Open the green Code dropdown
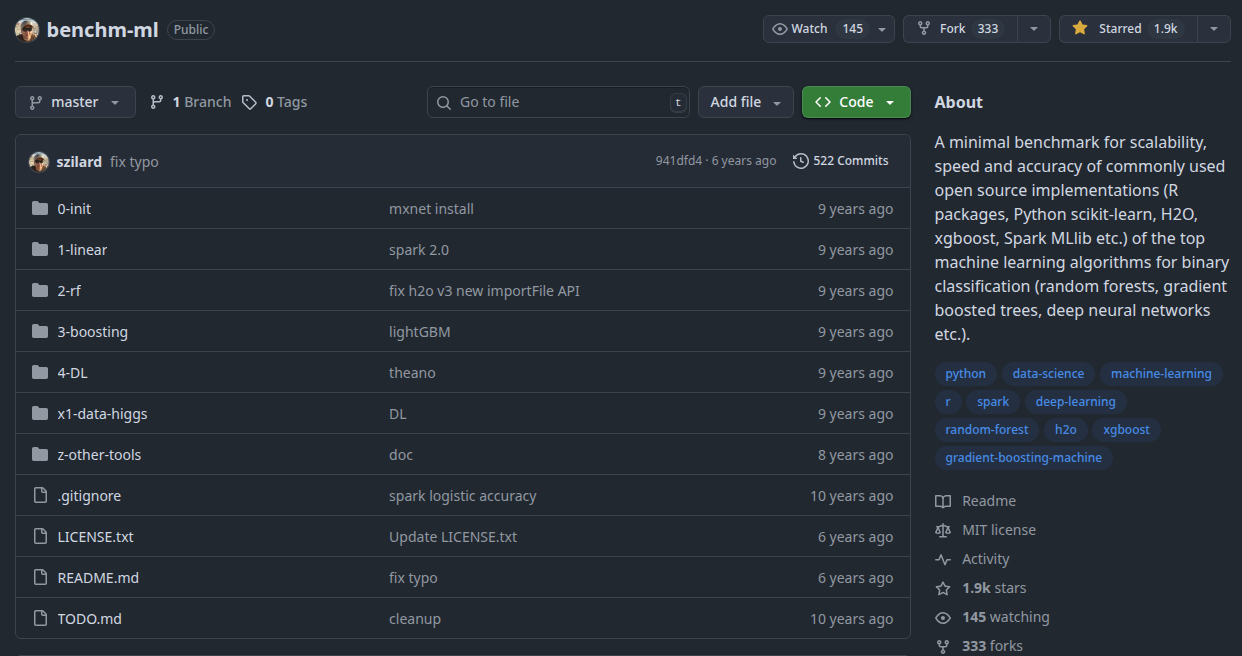Screen dimensions: 1242x656 (x=856, y=102)
